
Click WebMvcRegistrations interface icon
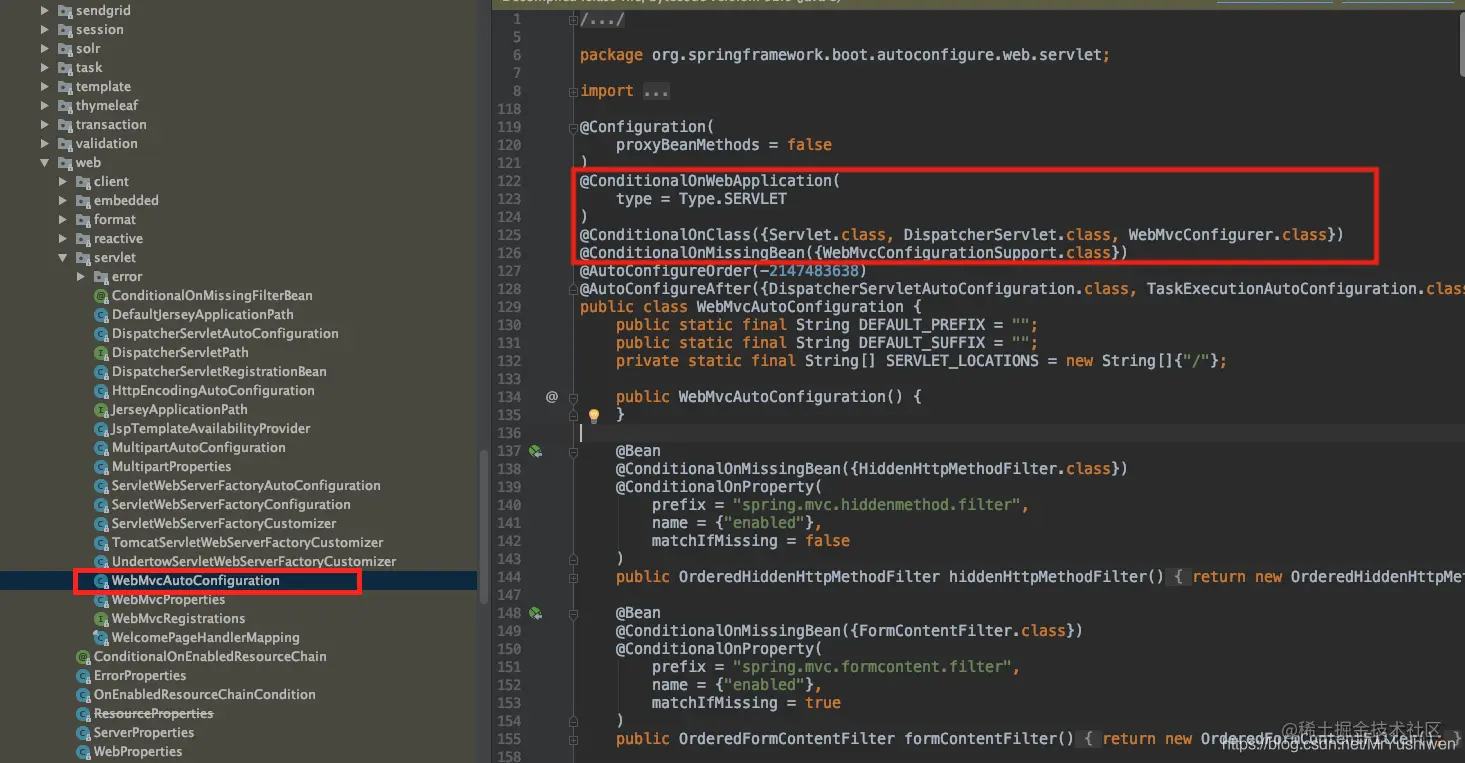pos(101,619)
